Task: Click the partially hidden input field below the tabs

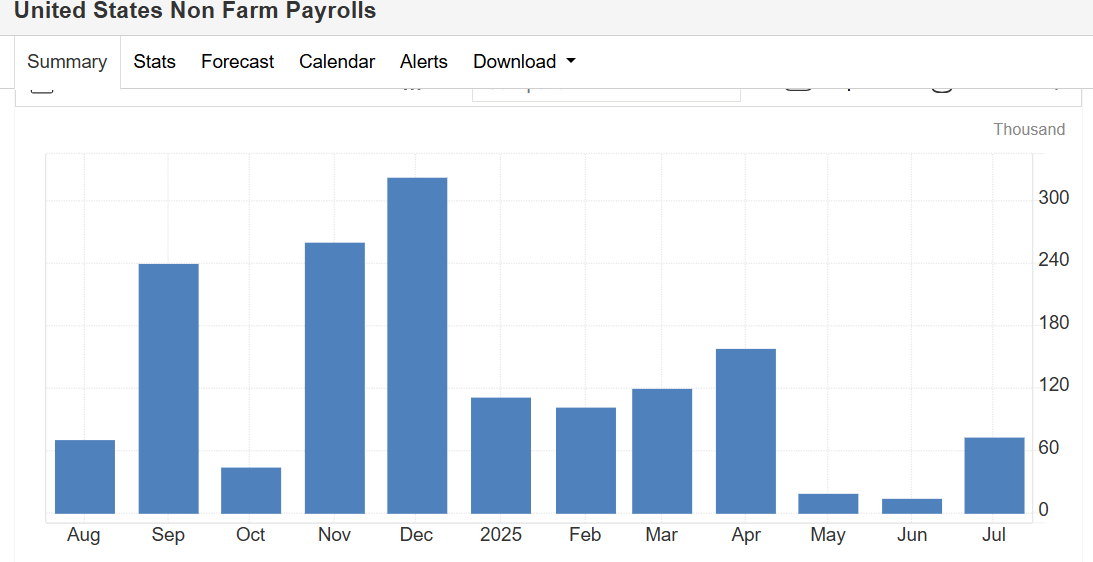Action: (x=606, y=93)
